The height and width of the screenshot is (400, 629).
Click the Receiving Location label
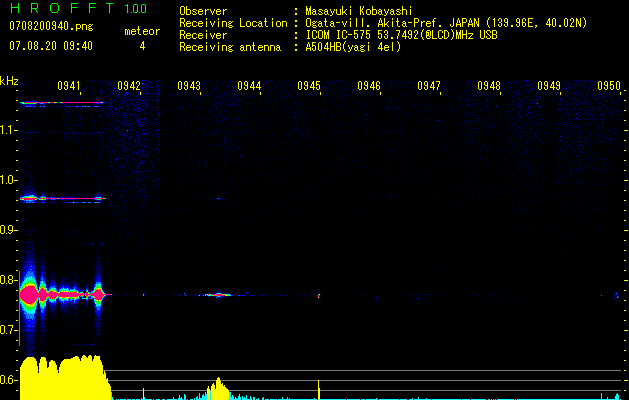[x=233, y=23]
